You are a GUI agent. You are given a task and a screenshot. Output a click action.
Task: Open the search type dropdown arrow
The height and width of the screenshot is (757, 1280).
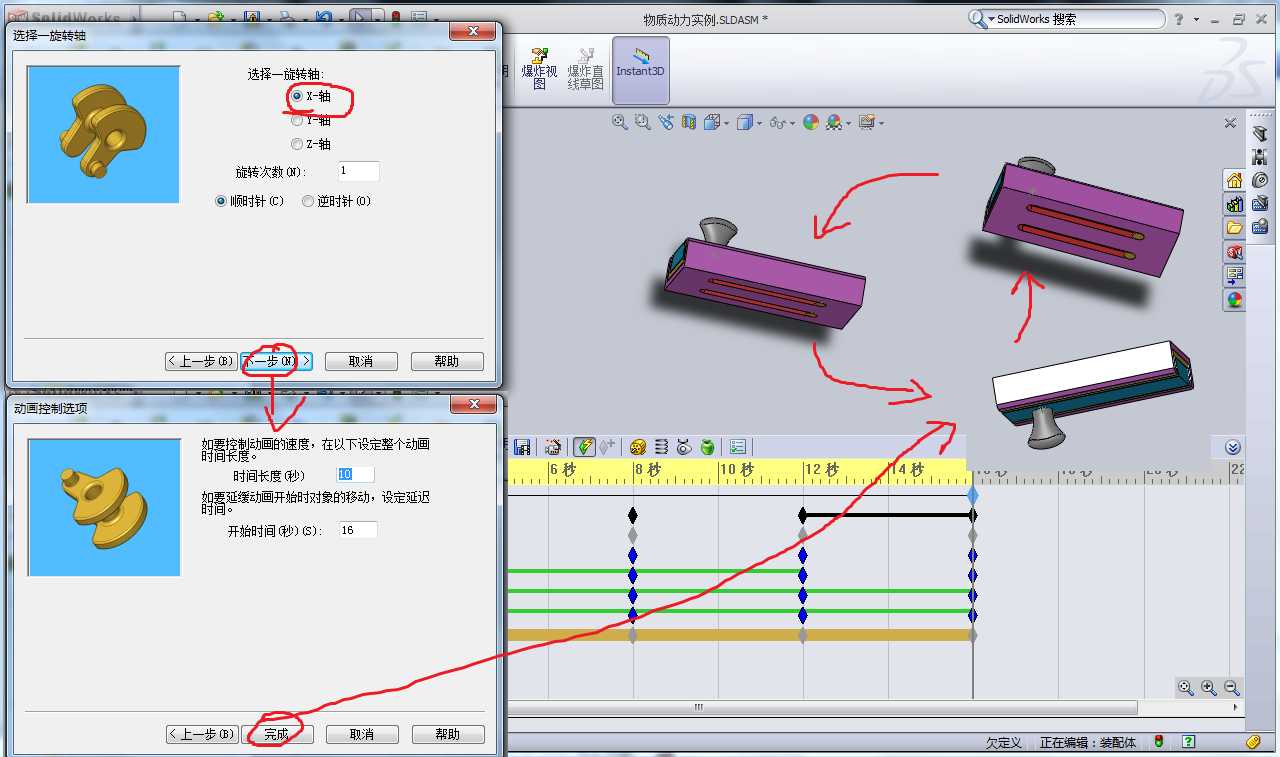pyautogui.click(x=991, y=19)
